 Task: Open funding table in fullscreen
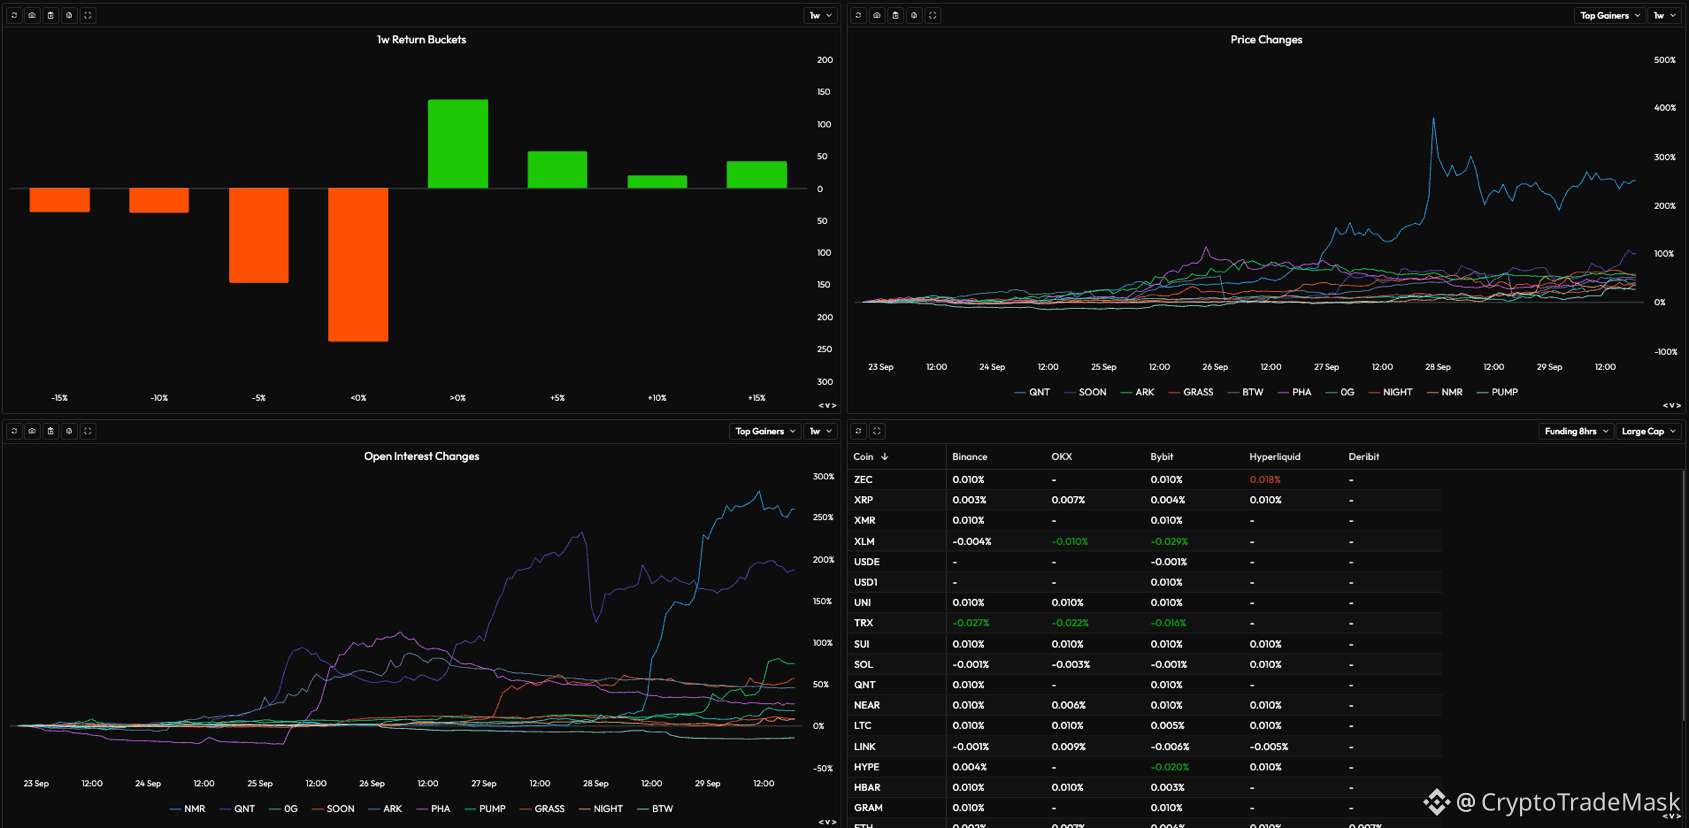point(877,431)
